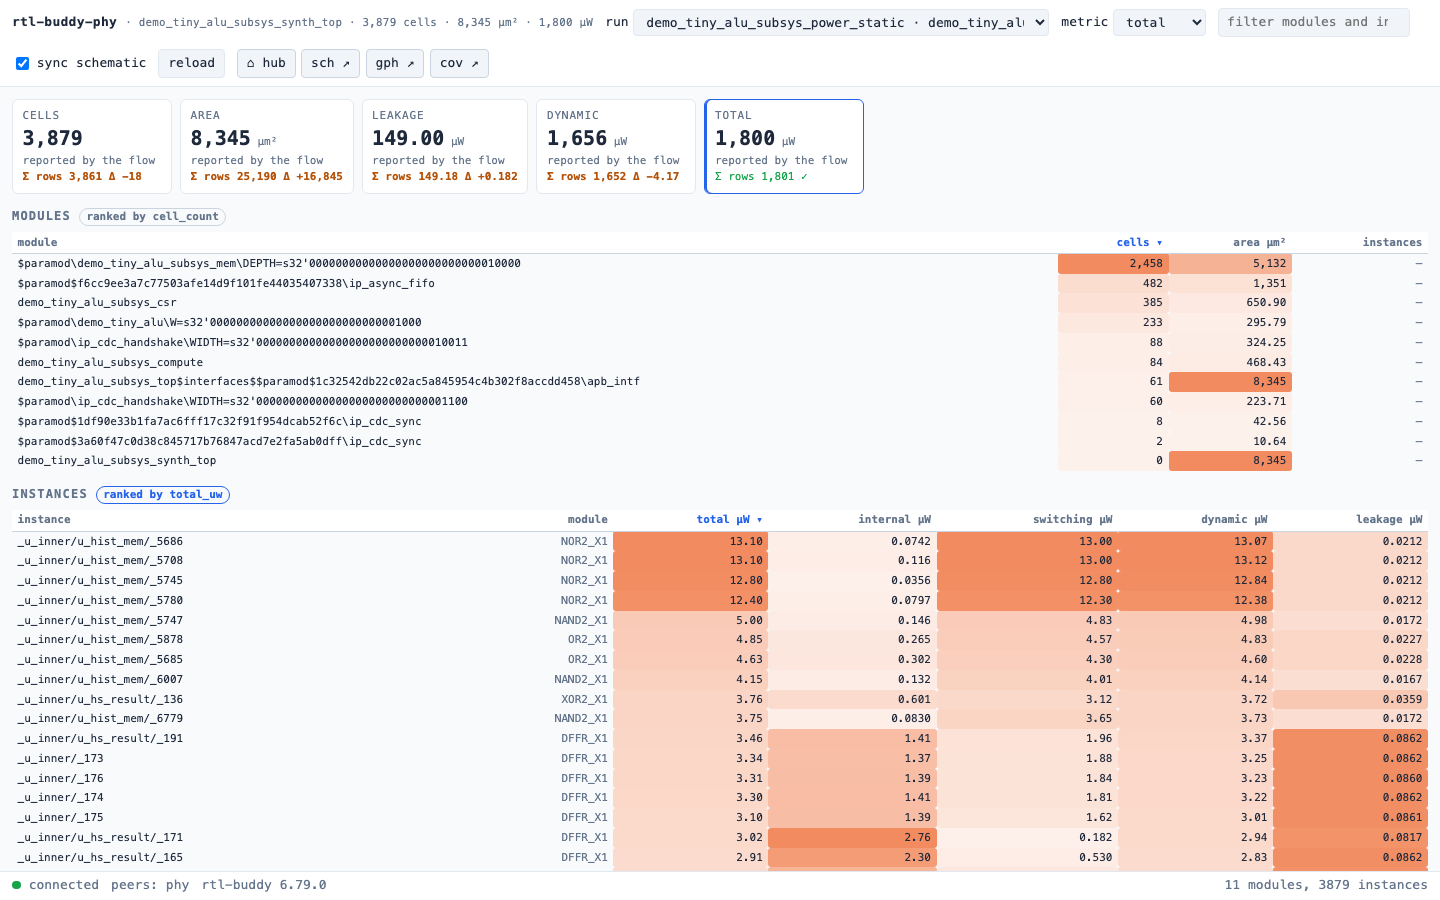Select the DYNAMIC summary card
The width and height of the screenshot is (1440, 900).
pos(616,146)
